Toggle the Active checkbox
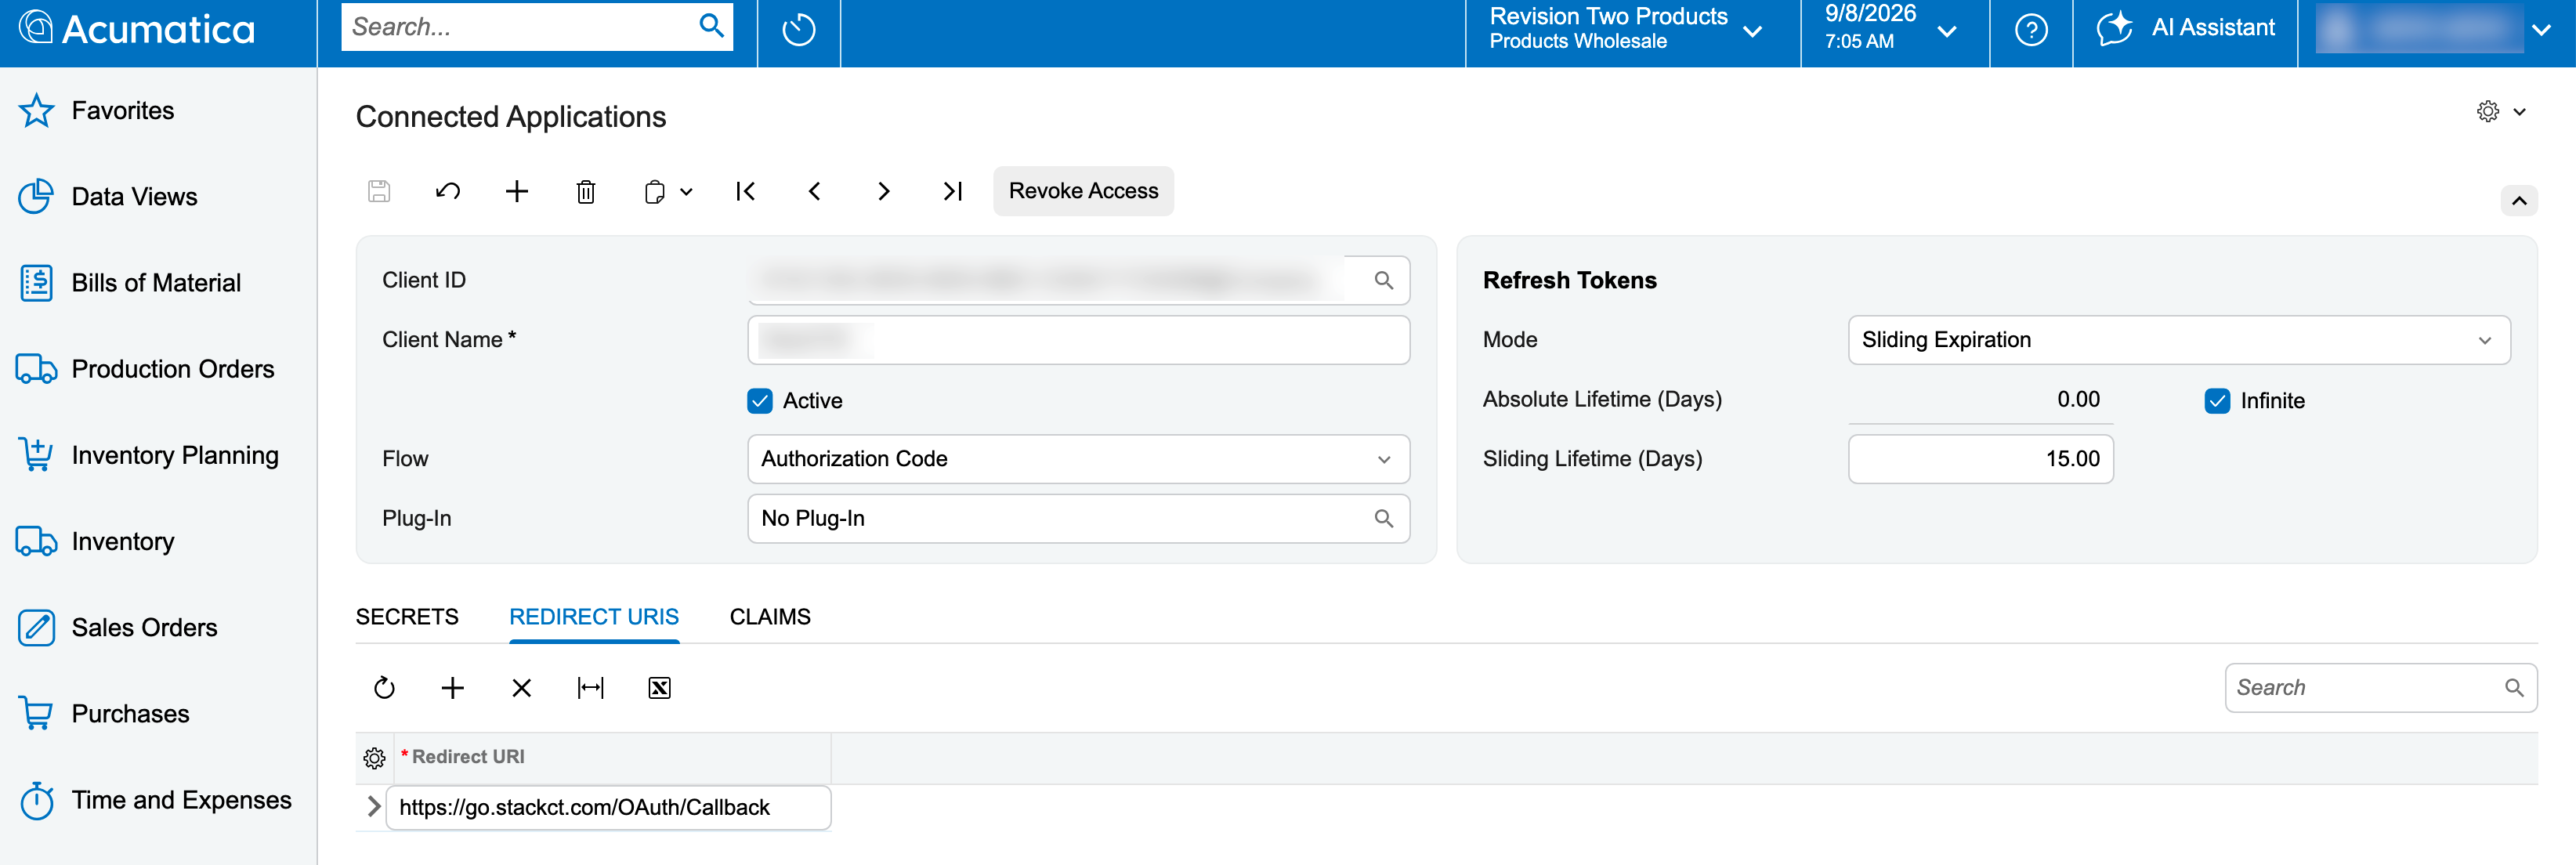The height and width of the screenshot is (865, 2576). pyautogui.click(x=760, y=401)
